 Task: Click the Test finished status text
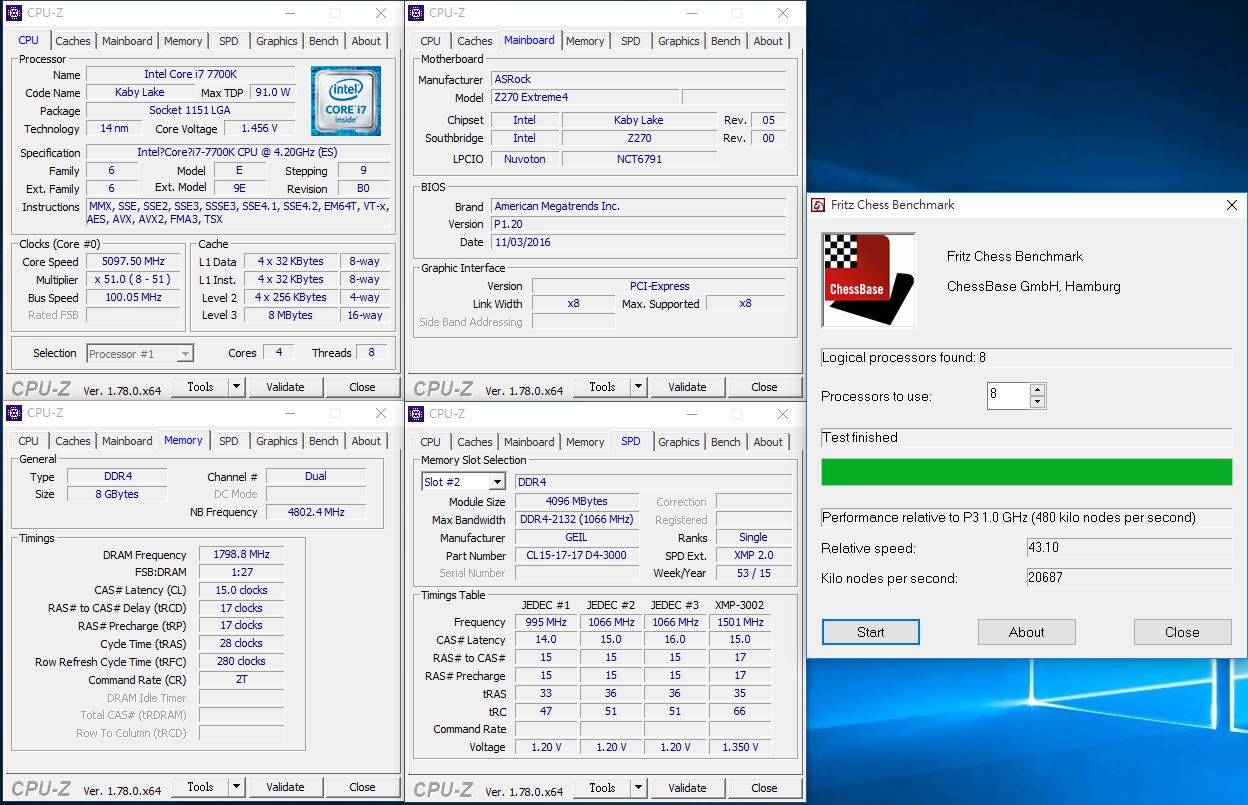[x=860, y=437]
